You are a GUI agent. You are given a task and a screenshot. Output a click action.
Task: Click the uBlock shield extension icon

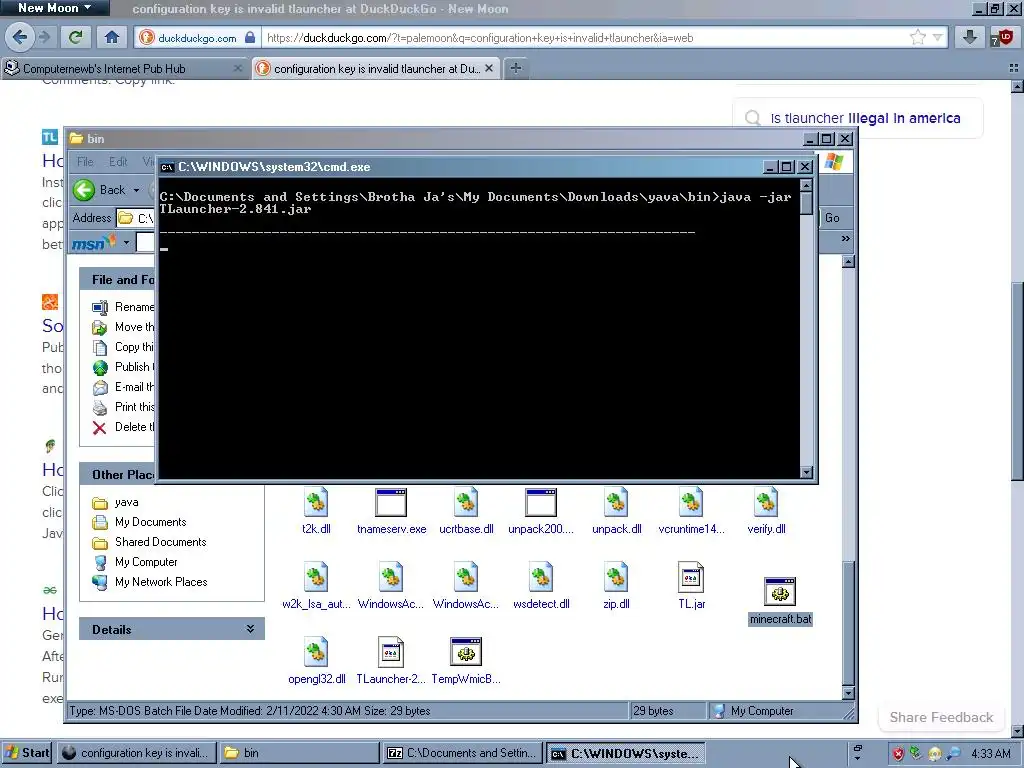[x=1002, y=37]
